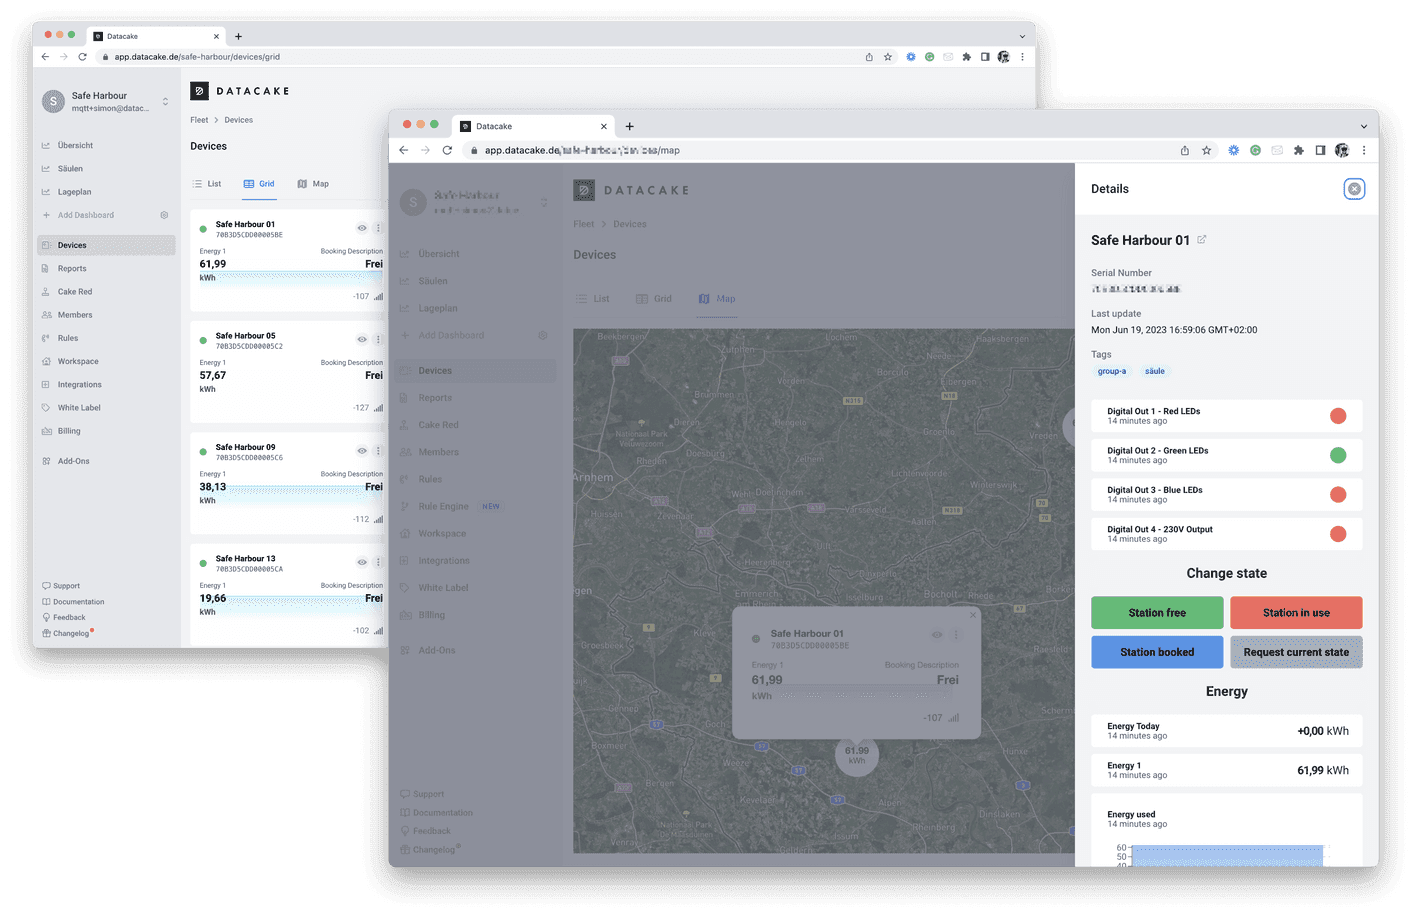
Task: Switch to the Map tab in the rear window
Action: [x=313, y=184]
